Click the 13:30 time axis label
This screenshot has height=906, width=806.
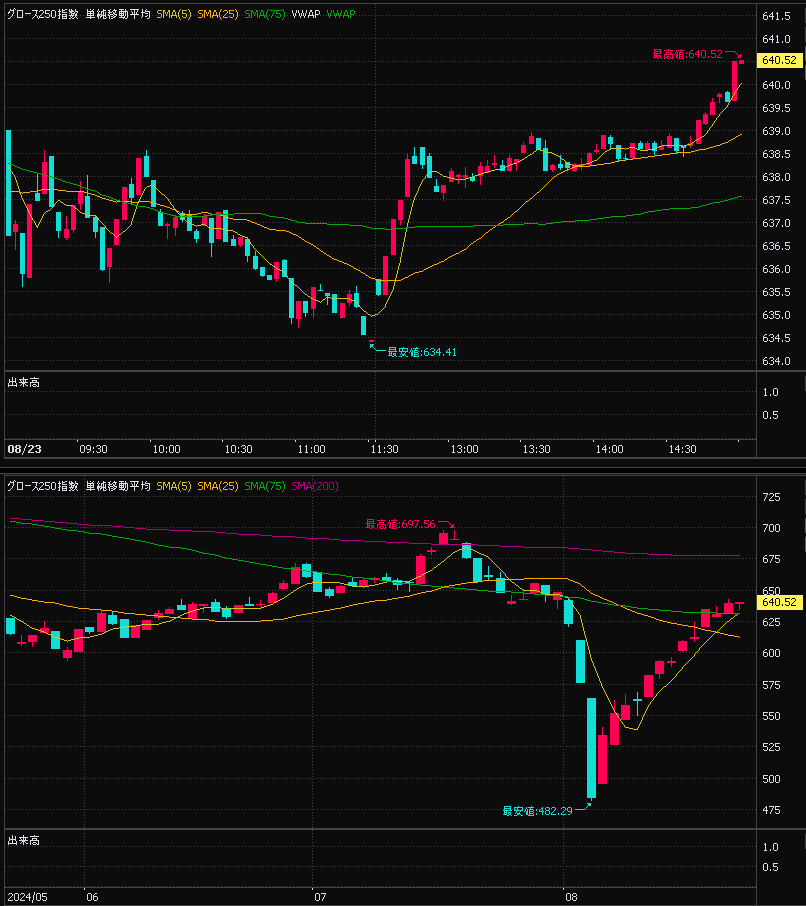pos(536,449)
